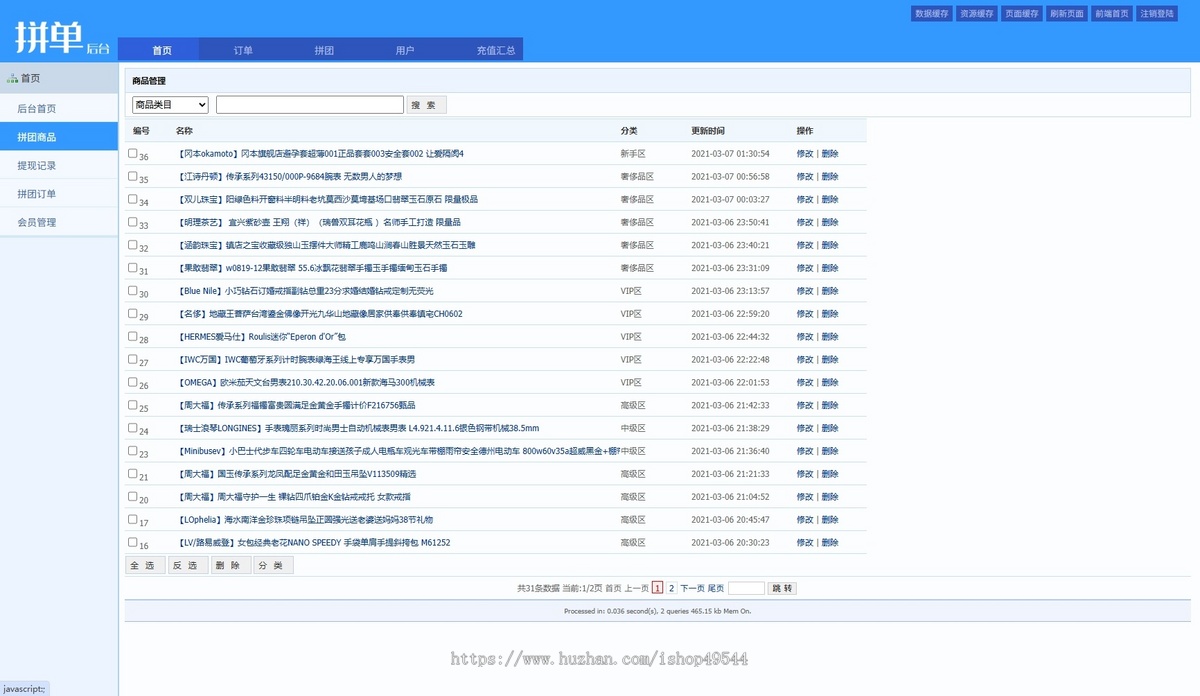Click the 首页 header in the sidebar
The height and width of the screenshot is (696, 1200).
[59, 78]
